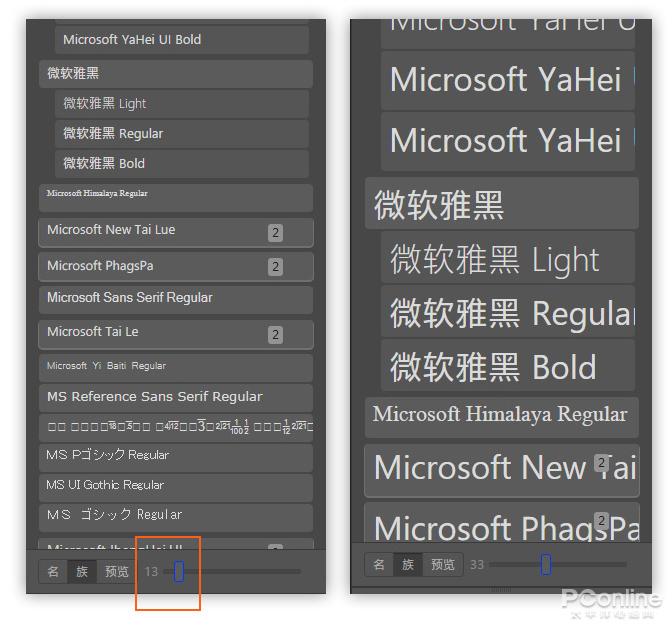
Task: Click the preview size slider handle at 13
Action: point(179,571)
